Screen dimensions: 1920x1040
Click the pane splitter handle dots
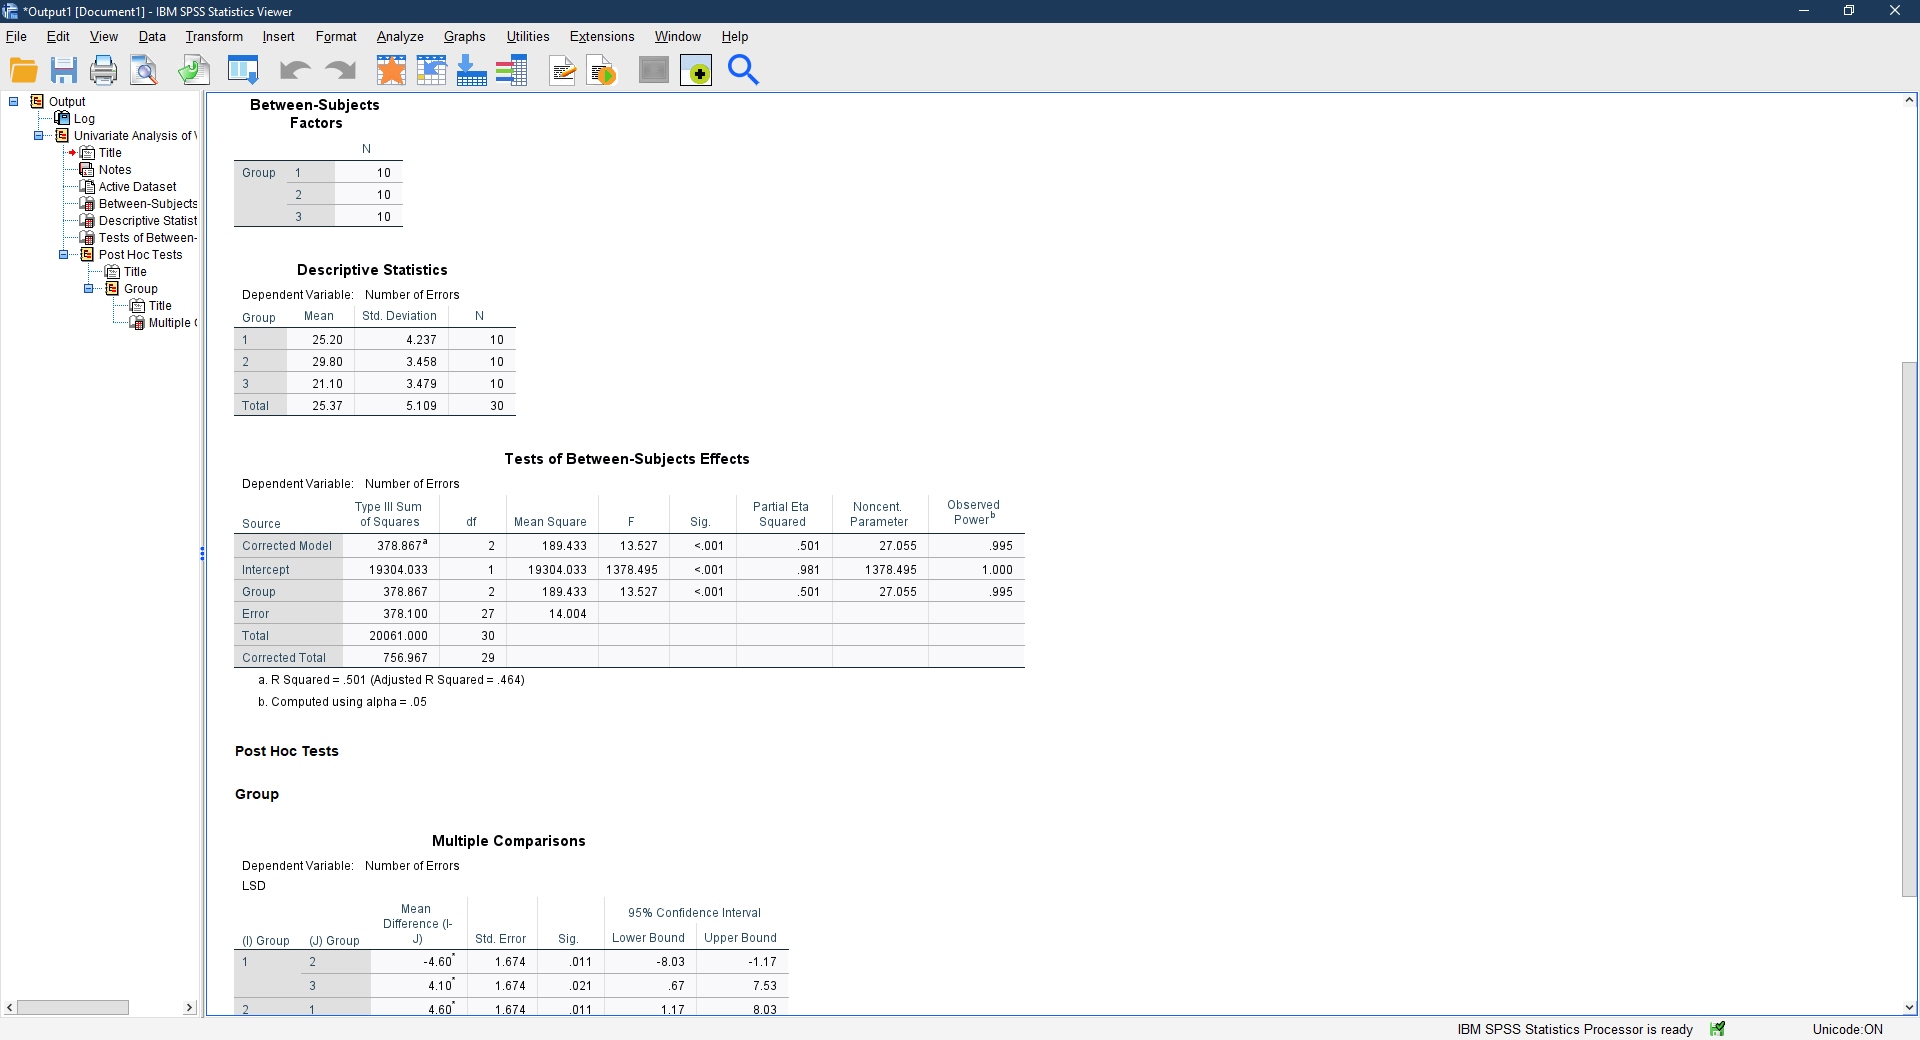click(202, 553)
